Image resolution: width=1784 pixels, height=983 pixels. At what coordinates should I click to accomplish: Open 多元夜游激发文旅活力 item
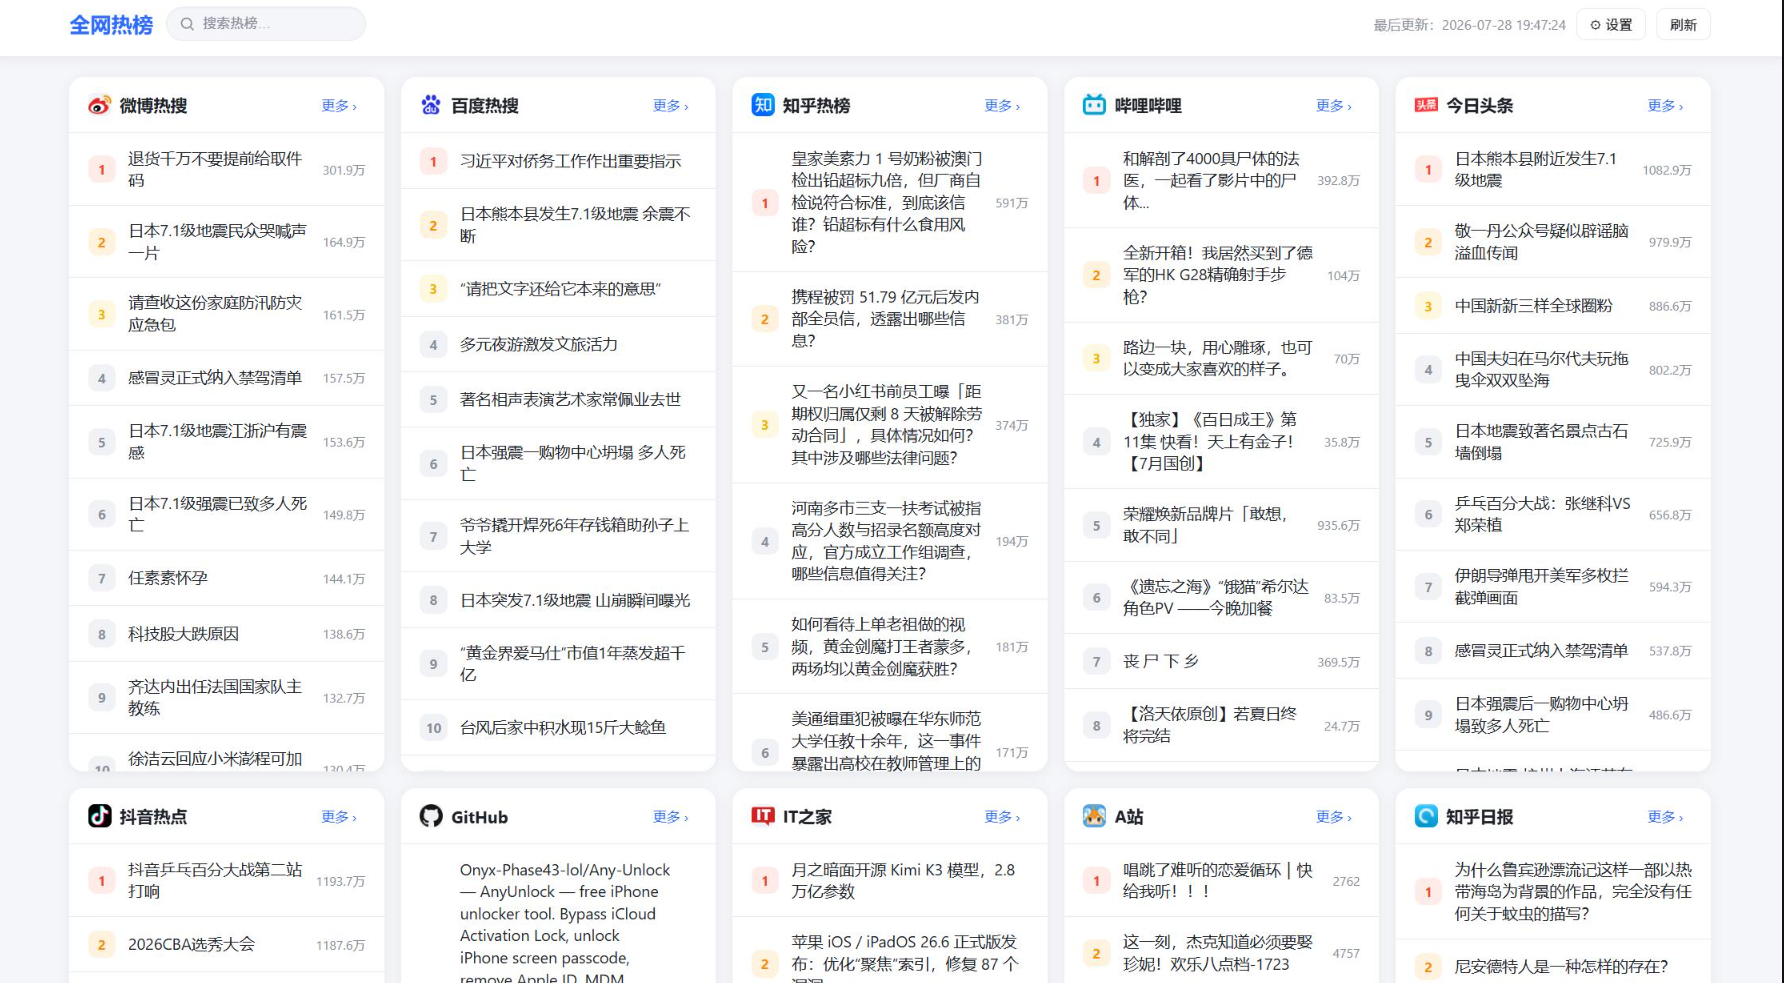click(x=558, y=344)
